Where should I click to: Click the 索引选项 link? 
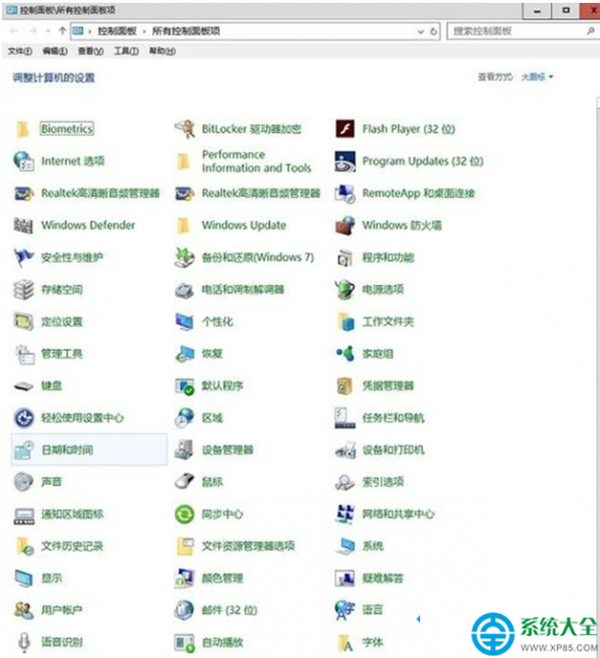point(383,482)
